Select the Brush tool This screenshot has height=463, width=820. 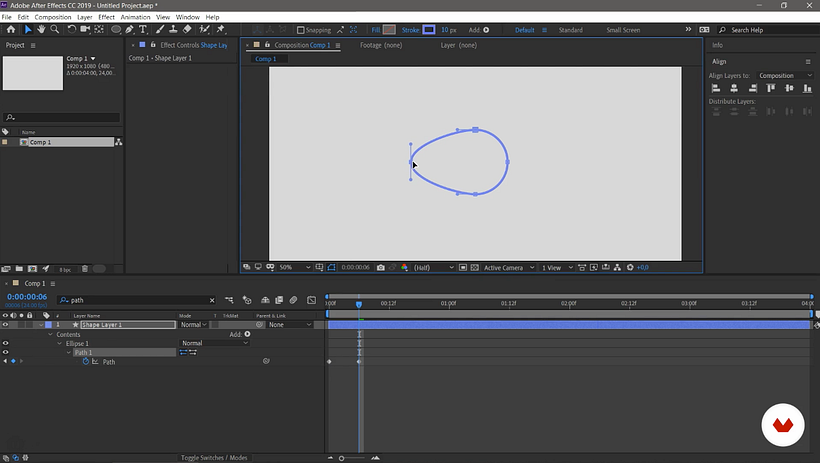point(160,30)
